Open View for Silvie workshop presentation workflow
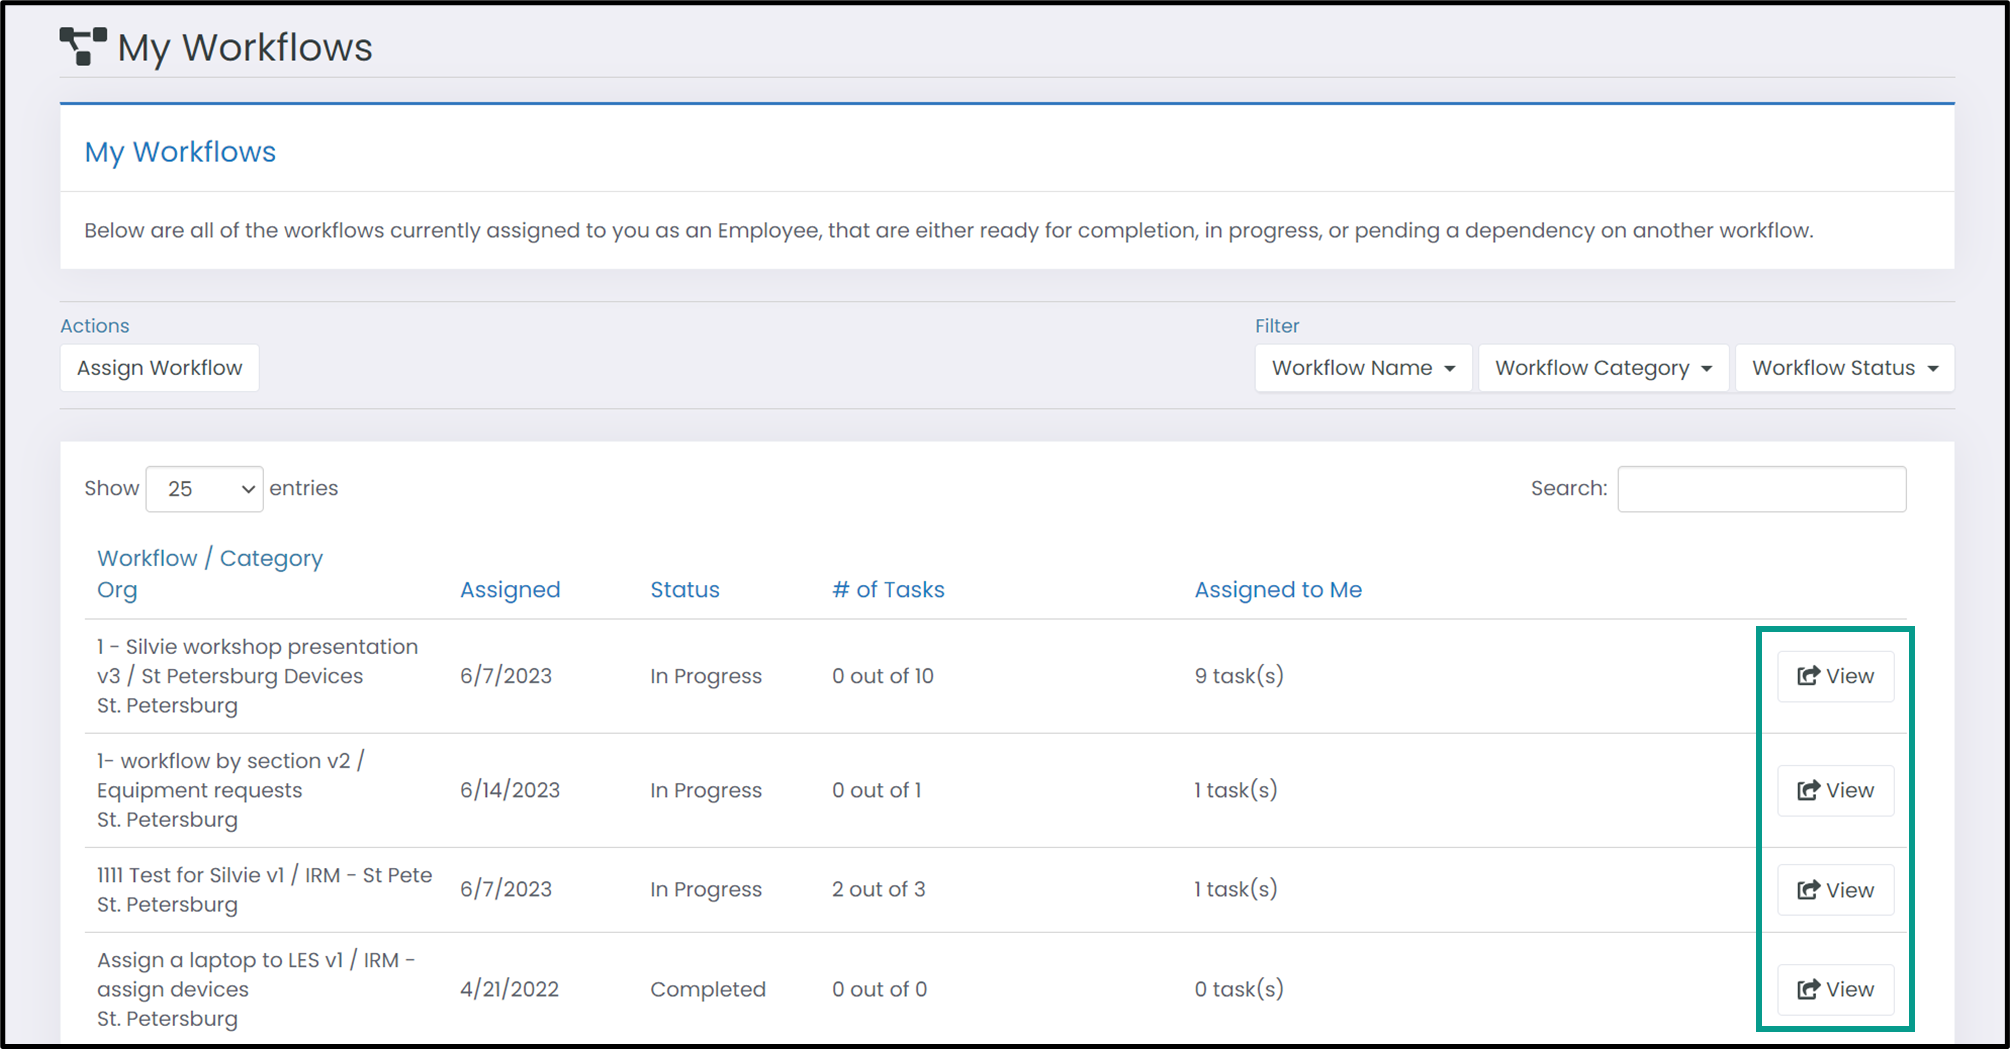The height and width of the screenshot is (1049, 2010). point(1835,676)
